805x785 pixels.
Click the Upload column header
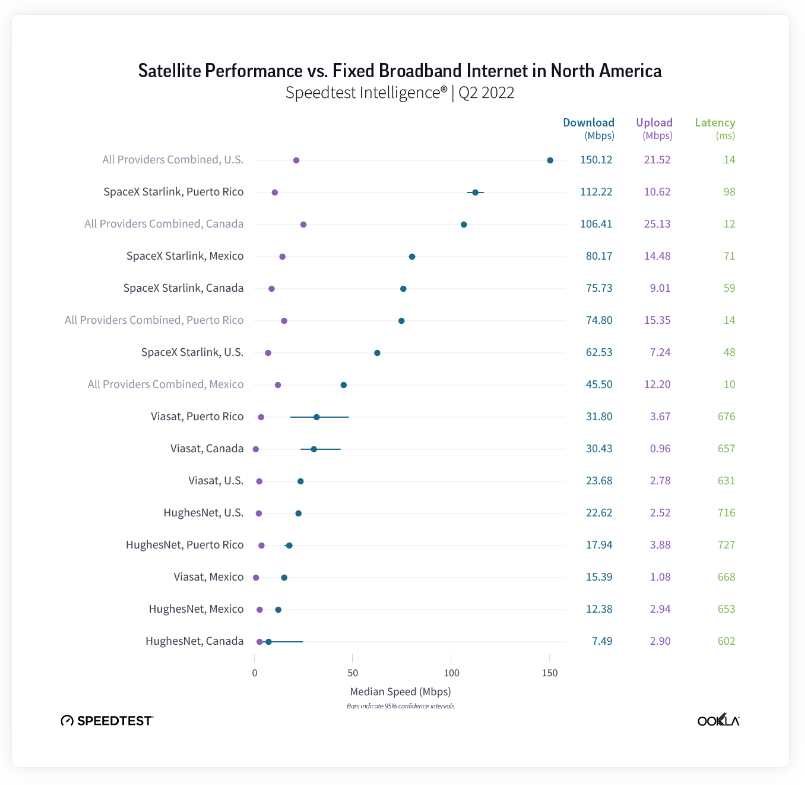point(655,123)
